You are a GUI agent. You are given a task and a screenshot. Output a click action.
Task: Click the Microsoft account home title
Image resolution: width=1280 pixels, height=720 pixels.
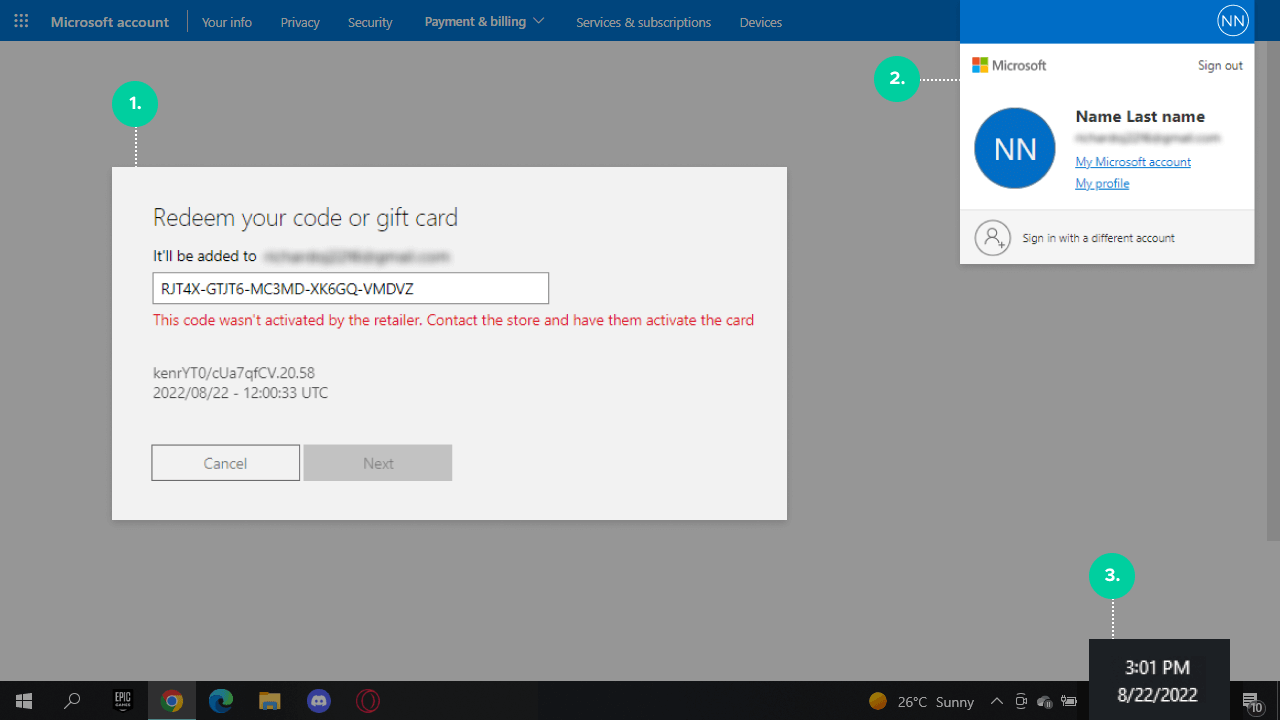(x=110, y=21)
